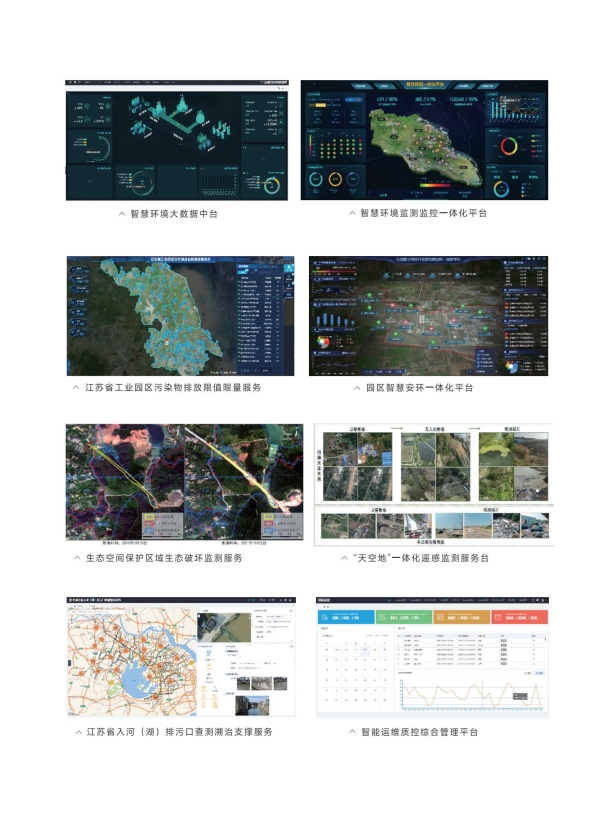Click the calendar grid in 智能运维 dashboard

pyautogui.click(x=355, y=675)
